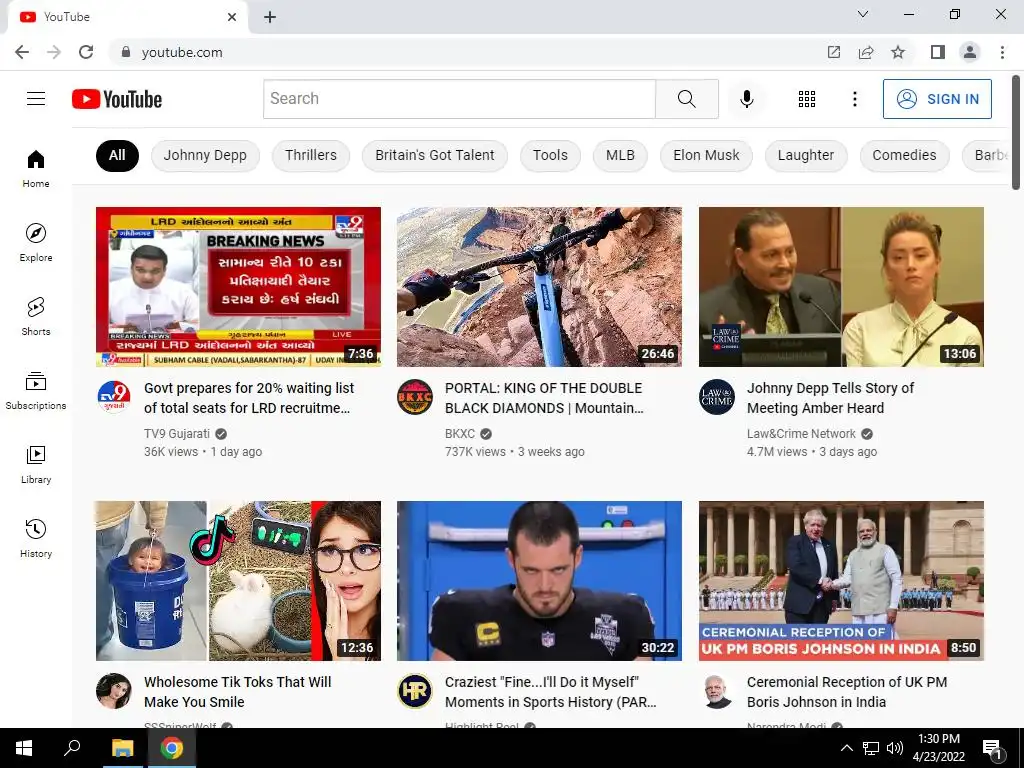Open YouTube settings three-dot menu
Viewport: 1024px width, 768px height.
click(854, 99)
